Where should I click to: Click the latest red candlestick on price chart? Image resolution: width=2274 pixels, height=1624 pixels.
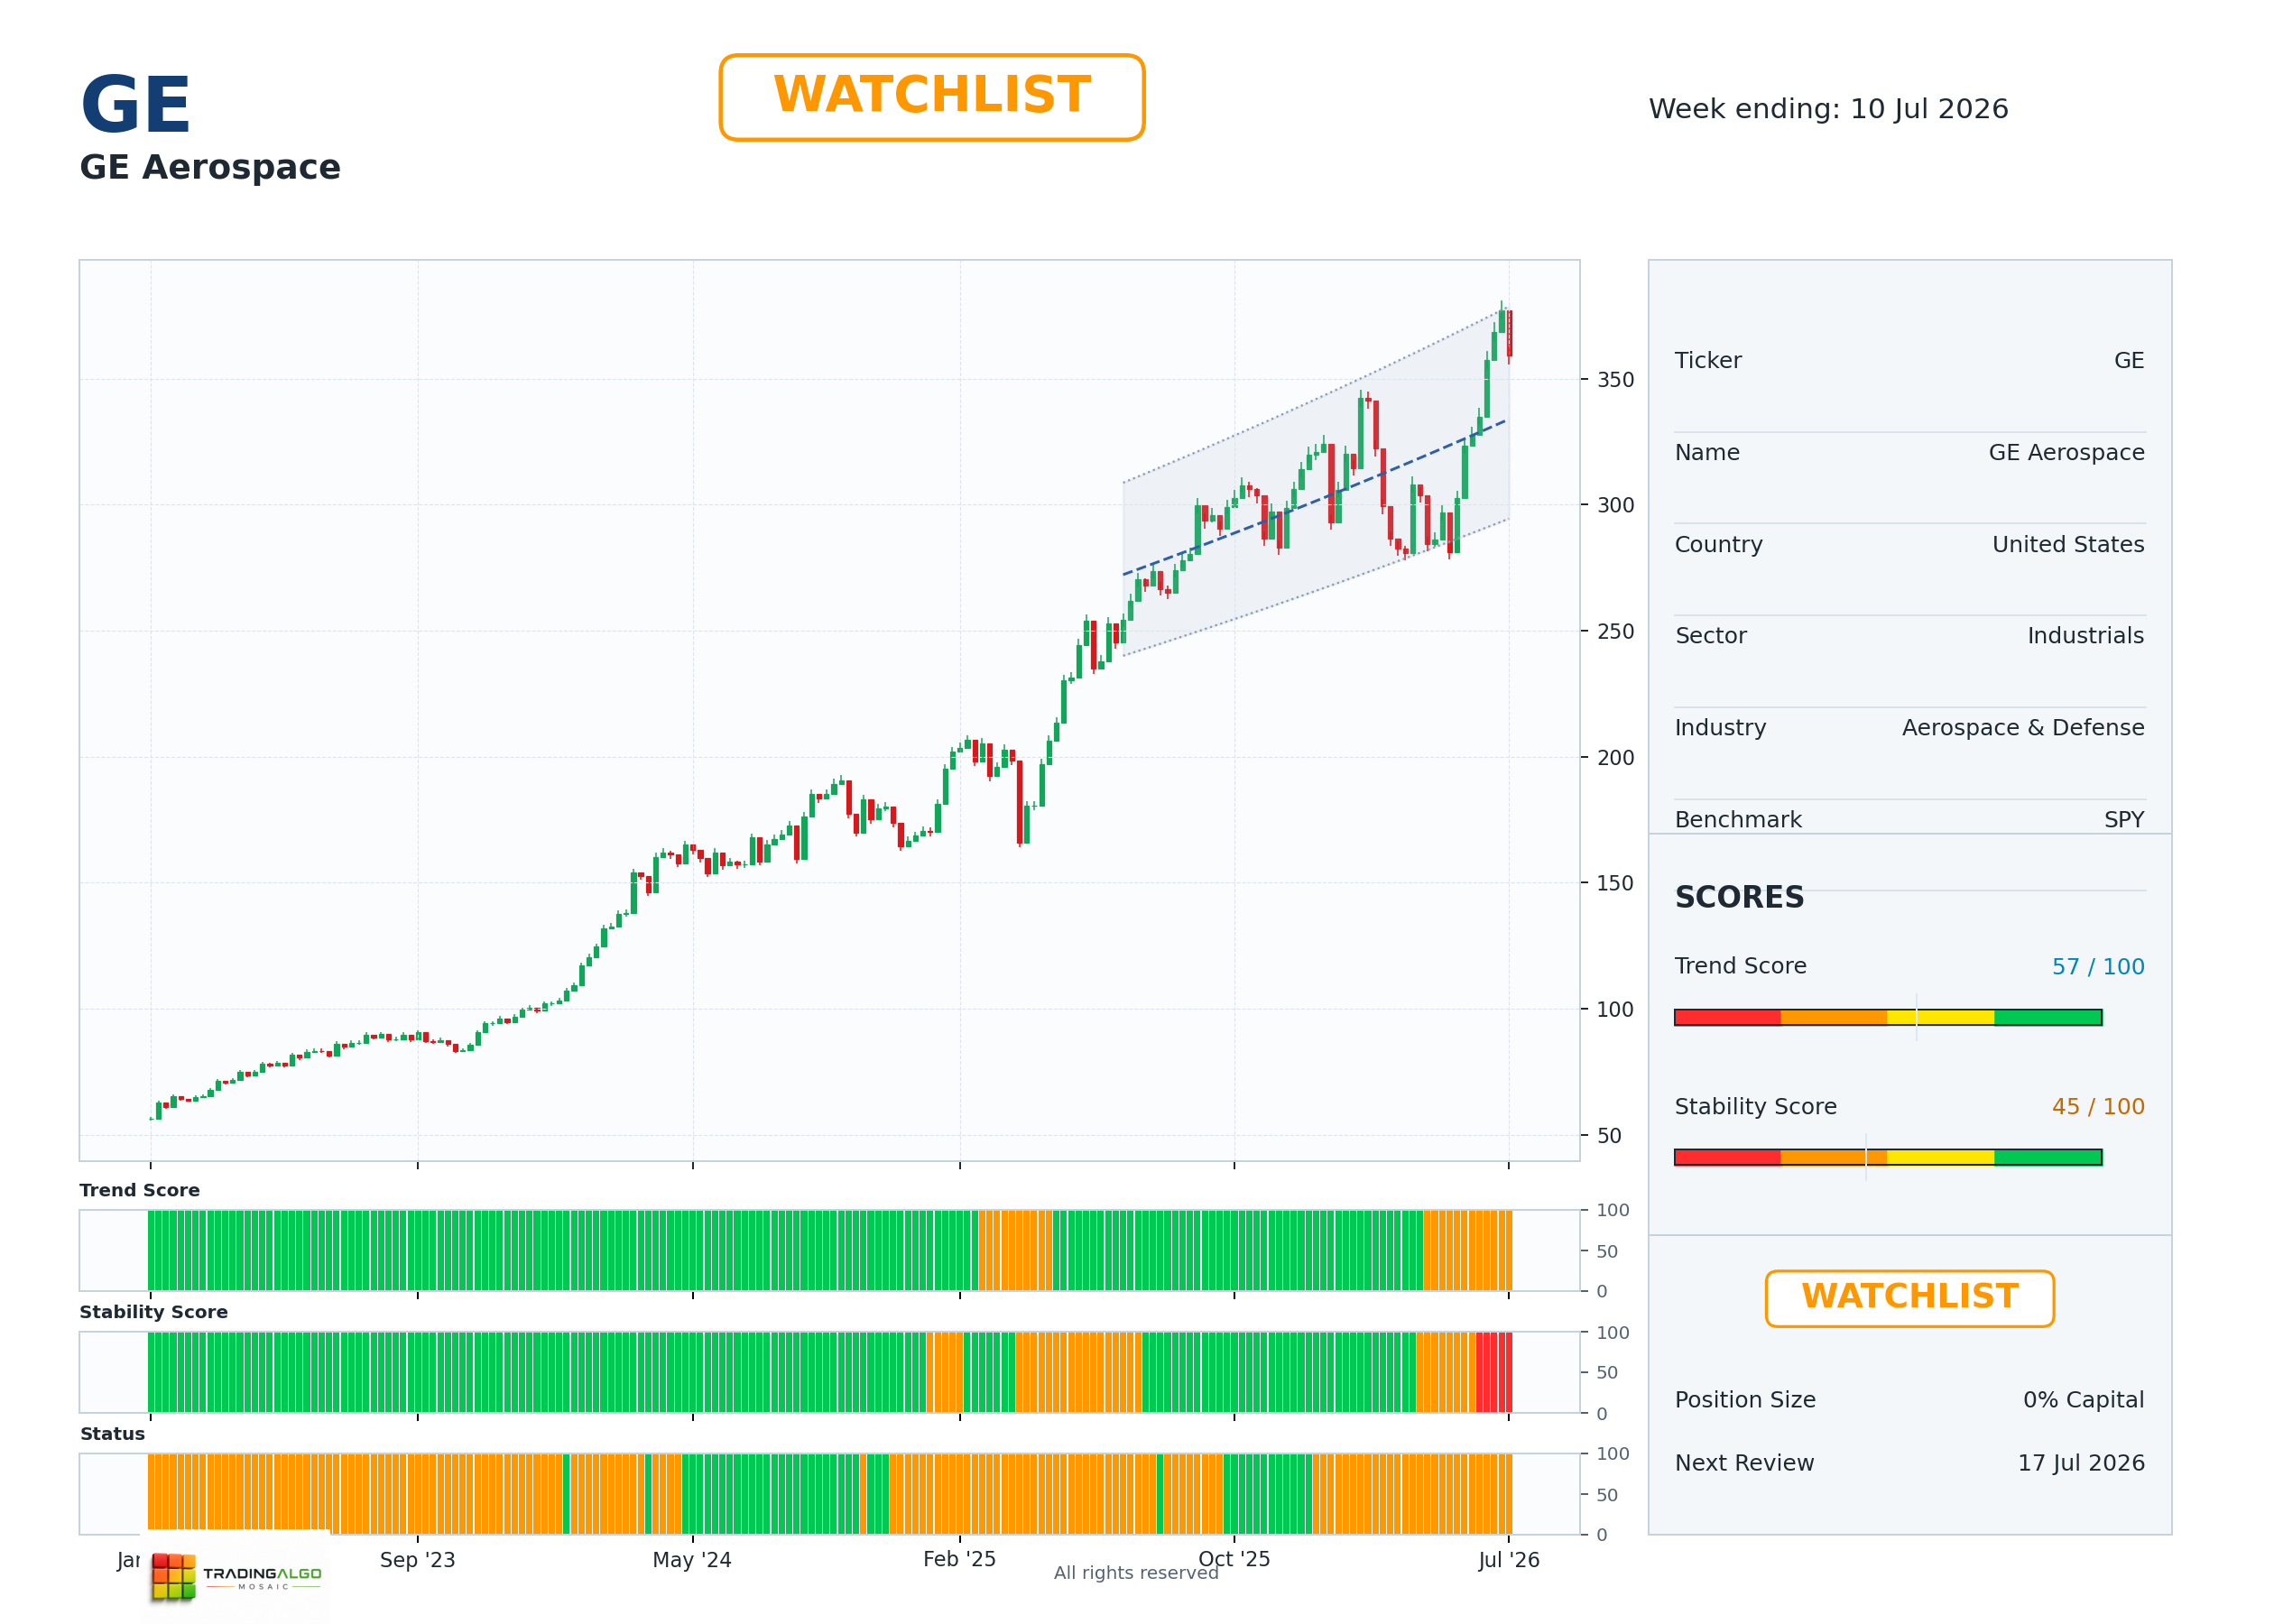click(x=1509, y=334)
